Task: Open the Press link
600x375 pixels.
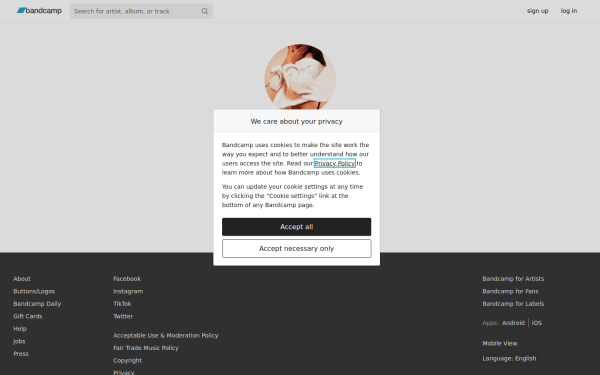Action: [x=21, y=354]
